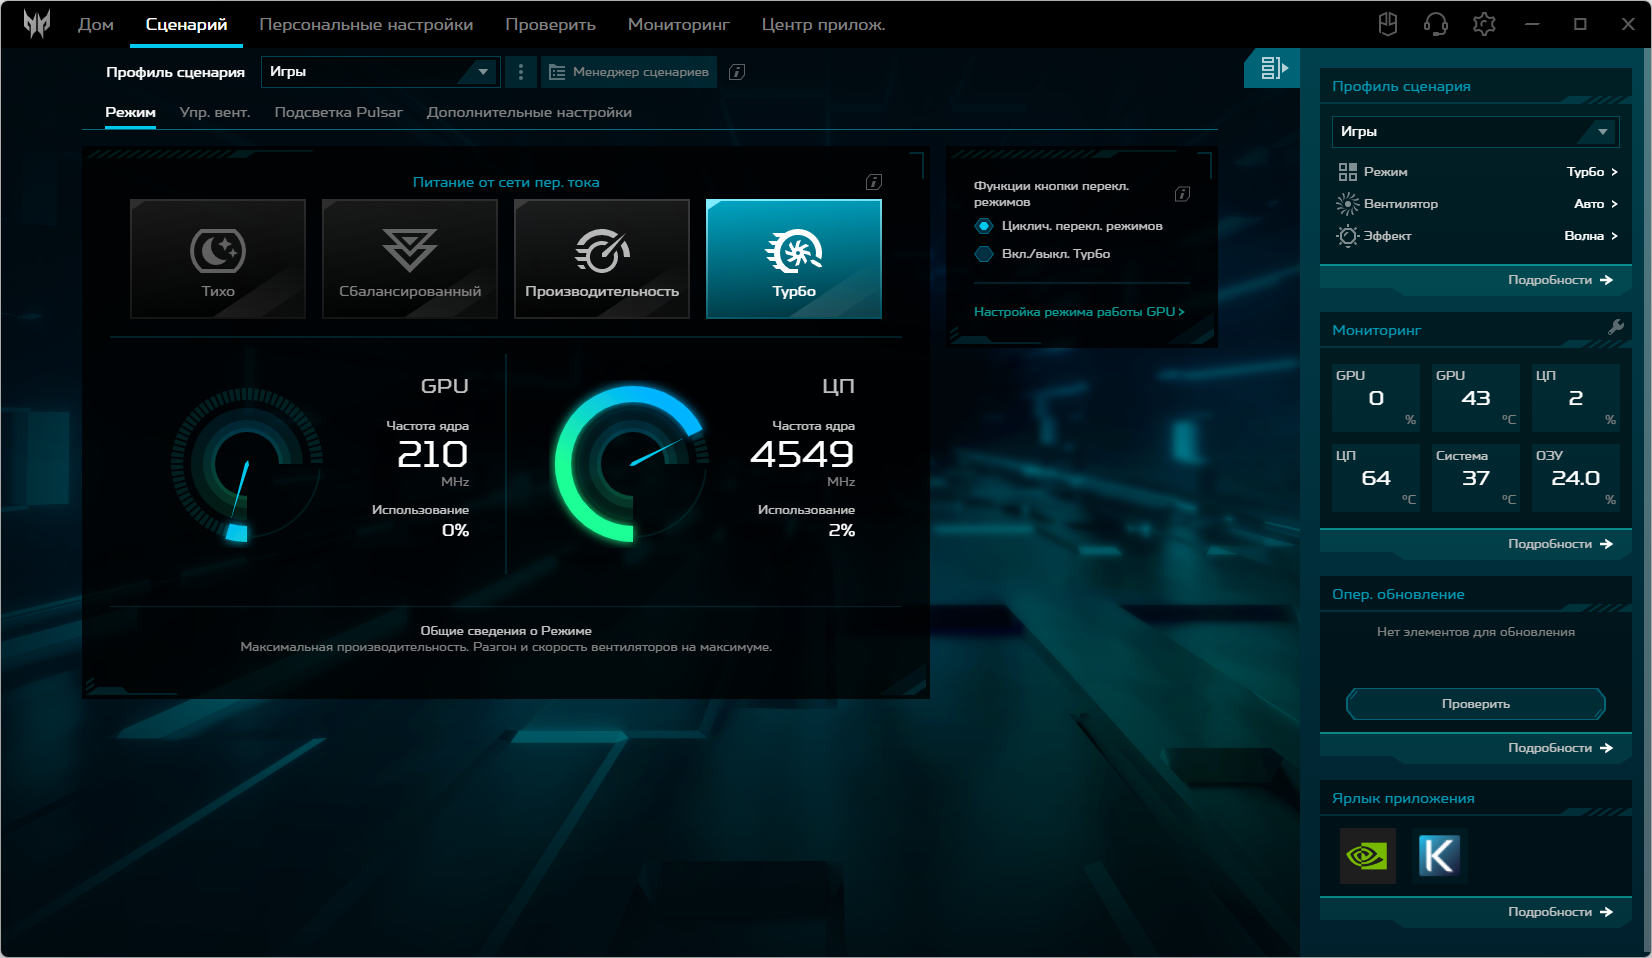Click ЦП core frequency value 4549
The image size is (1652, 958).
(802, 454)
